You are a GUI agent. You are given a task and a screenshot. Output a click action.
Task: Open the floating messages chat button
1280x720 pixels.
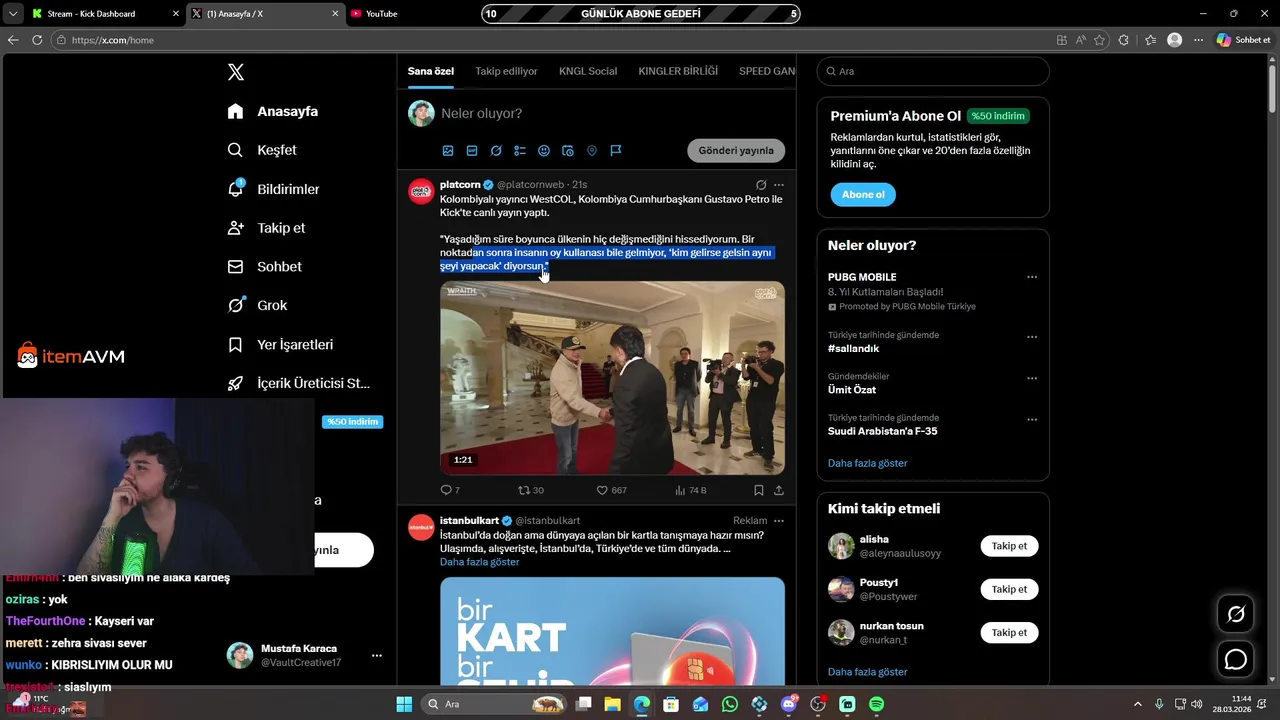(x=1236, y=660)
